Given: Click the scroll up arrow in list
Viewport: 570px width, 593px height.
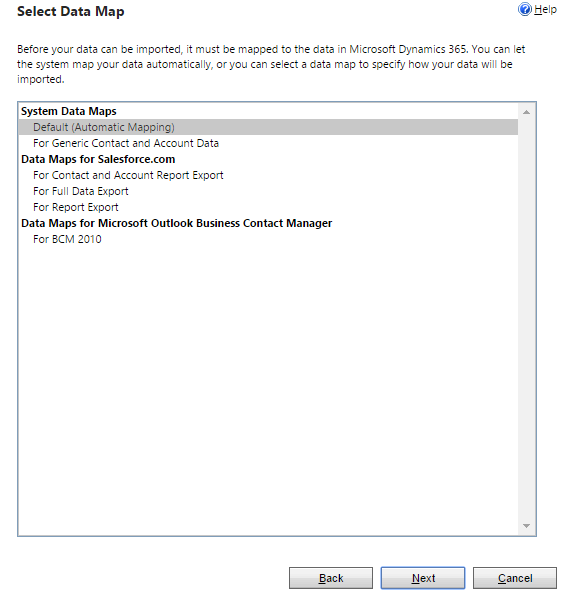Looking at the screenshot, I should click(526, 112).
